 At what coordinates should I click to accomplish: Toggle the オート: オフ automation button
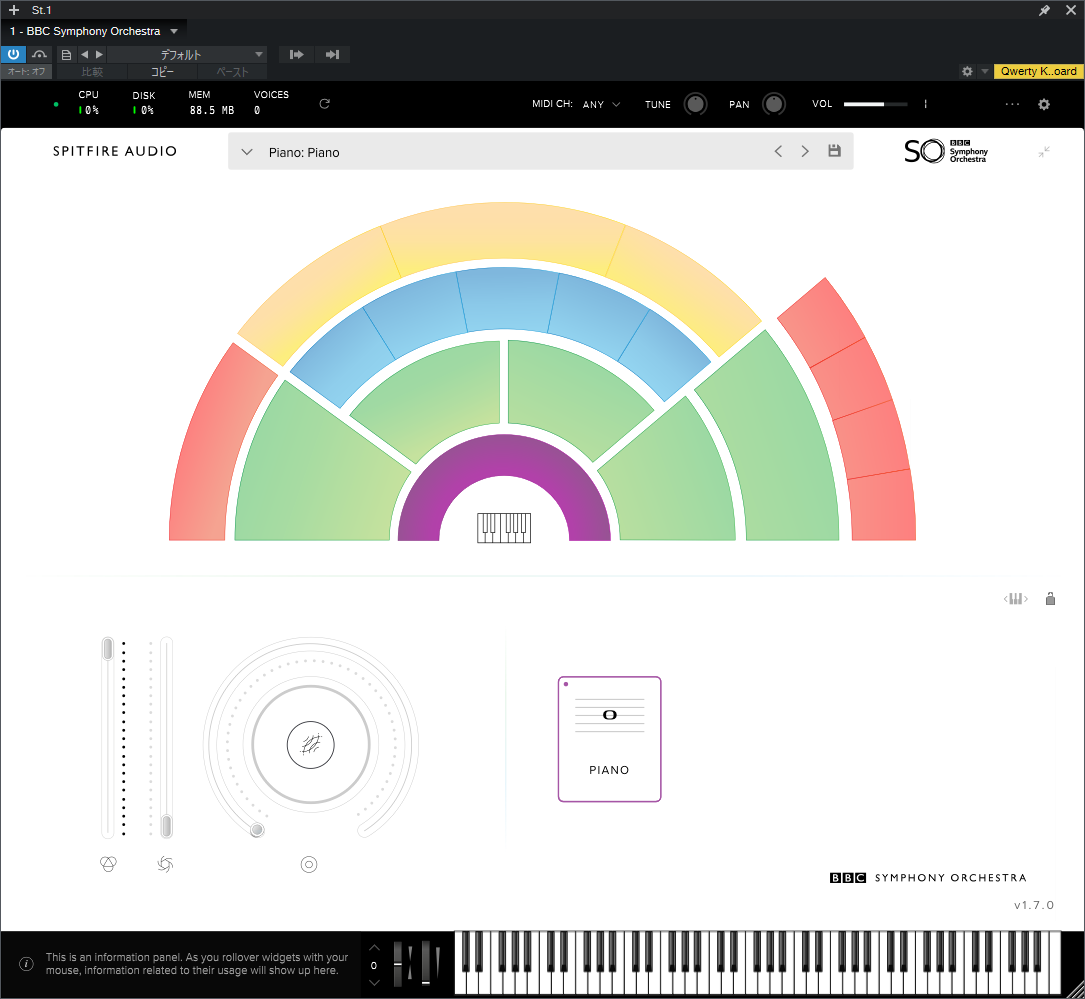[x=26, y=71]
